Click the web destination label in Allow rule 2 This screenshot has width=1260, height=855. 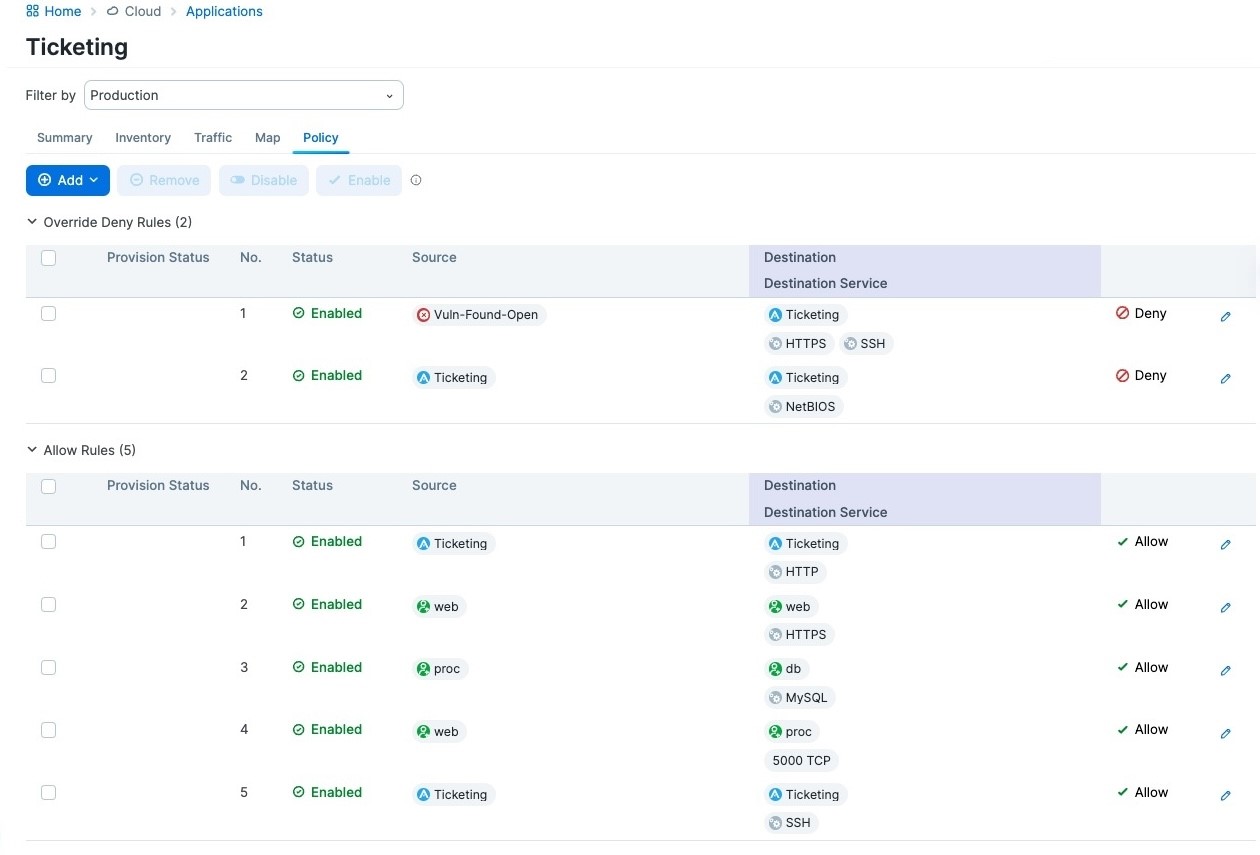click(x=791, y=607)
